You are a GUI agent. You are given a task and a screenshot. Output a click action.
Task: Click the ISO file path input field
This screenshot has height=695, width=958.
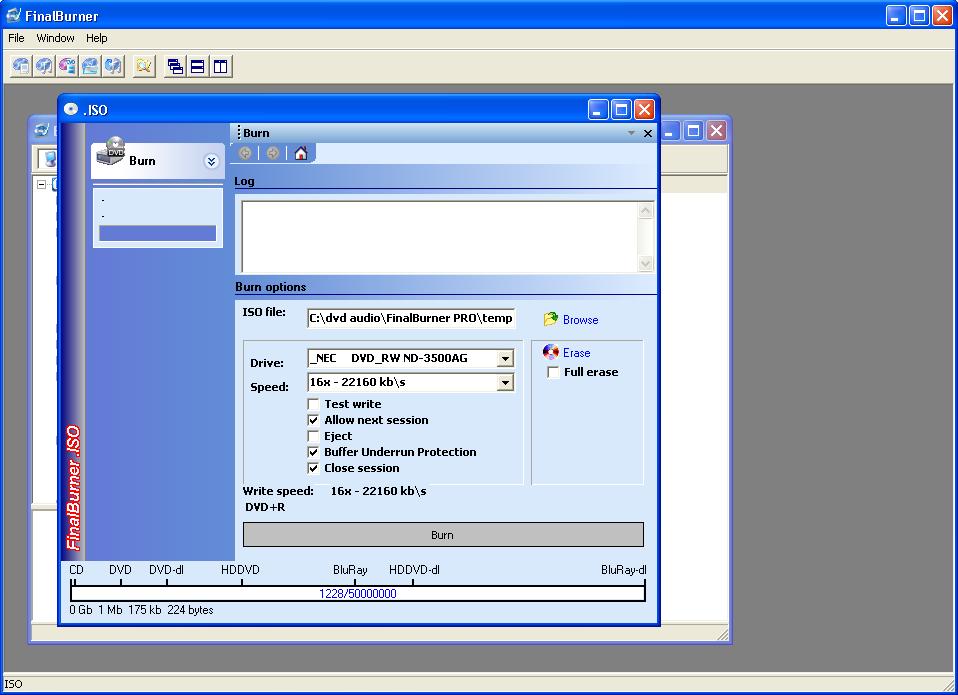(x=411, y=318)
